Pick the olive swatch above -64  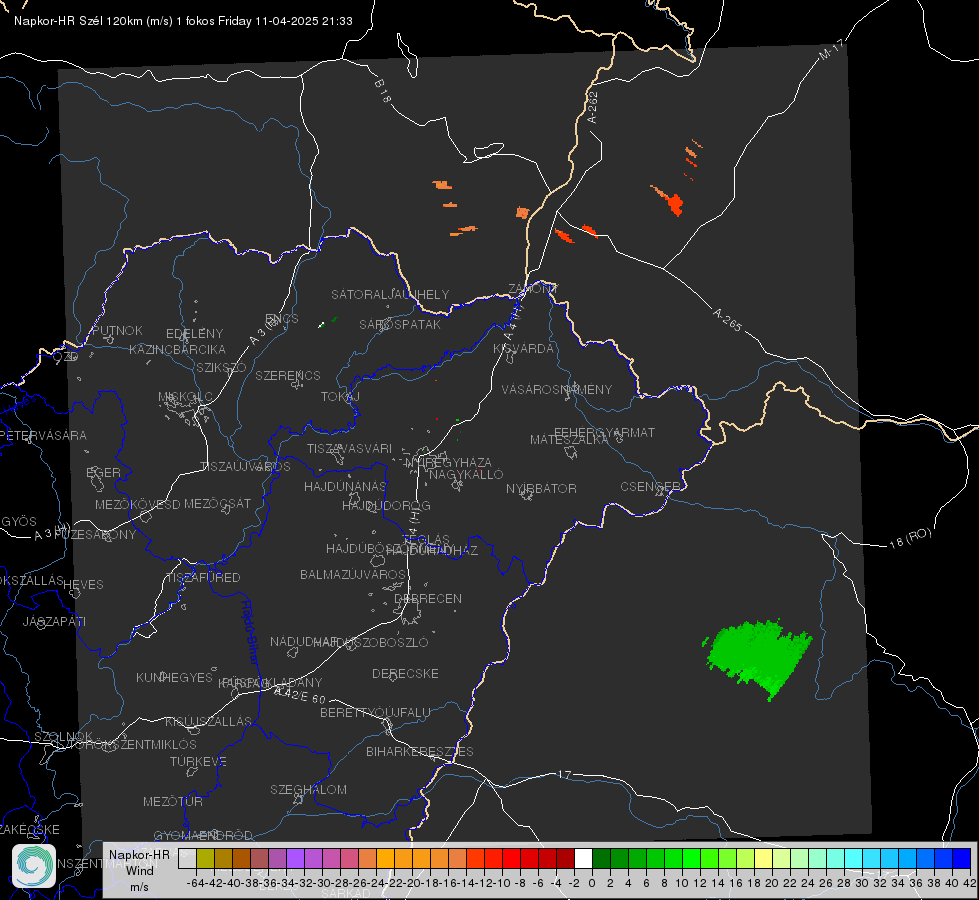[205, 858]
